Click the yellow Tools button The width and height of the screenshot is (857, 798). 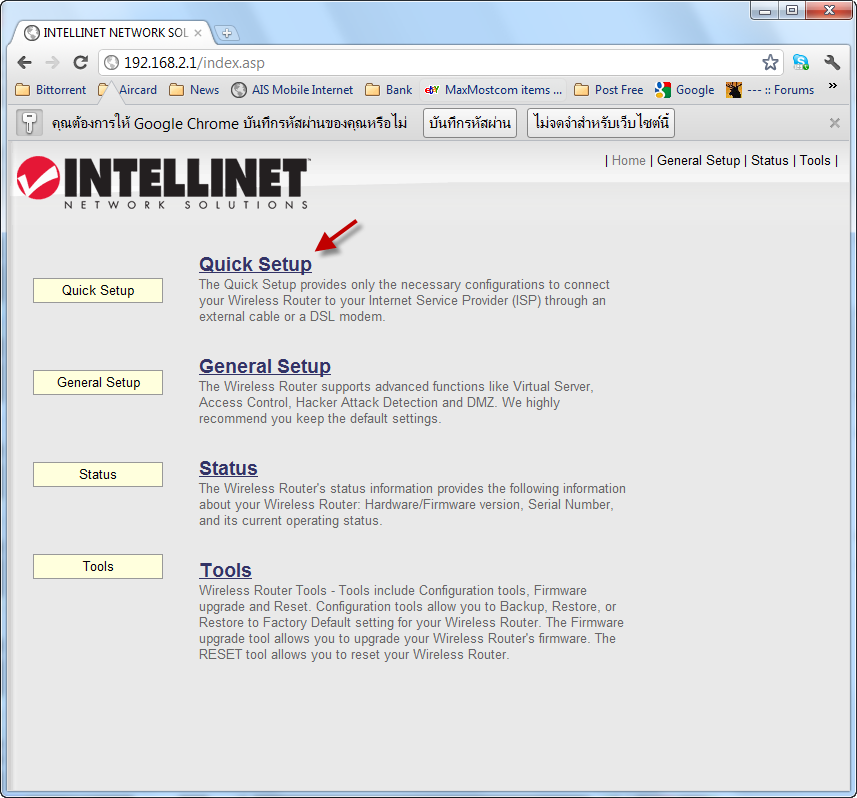click(x=98, y=566)
